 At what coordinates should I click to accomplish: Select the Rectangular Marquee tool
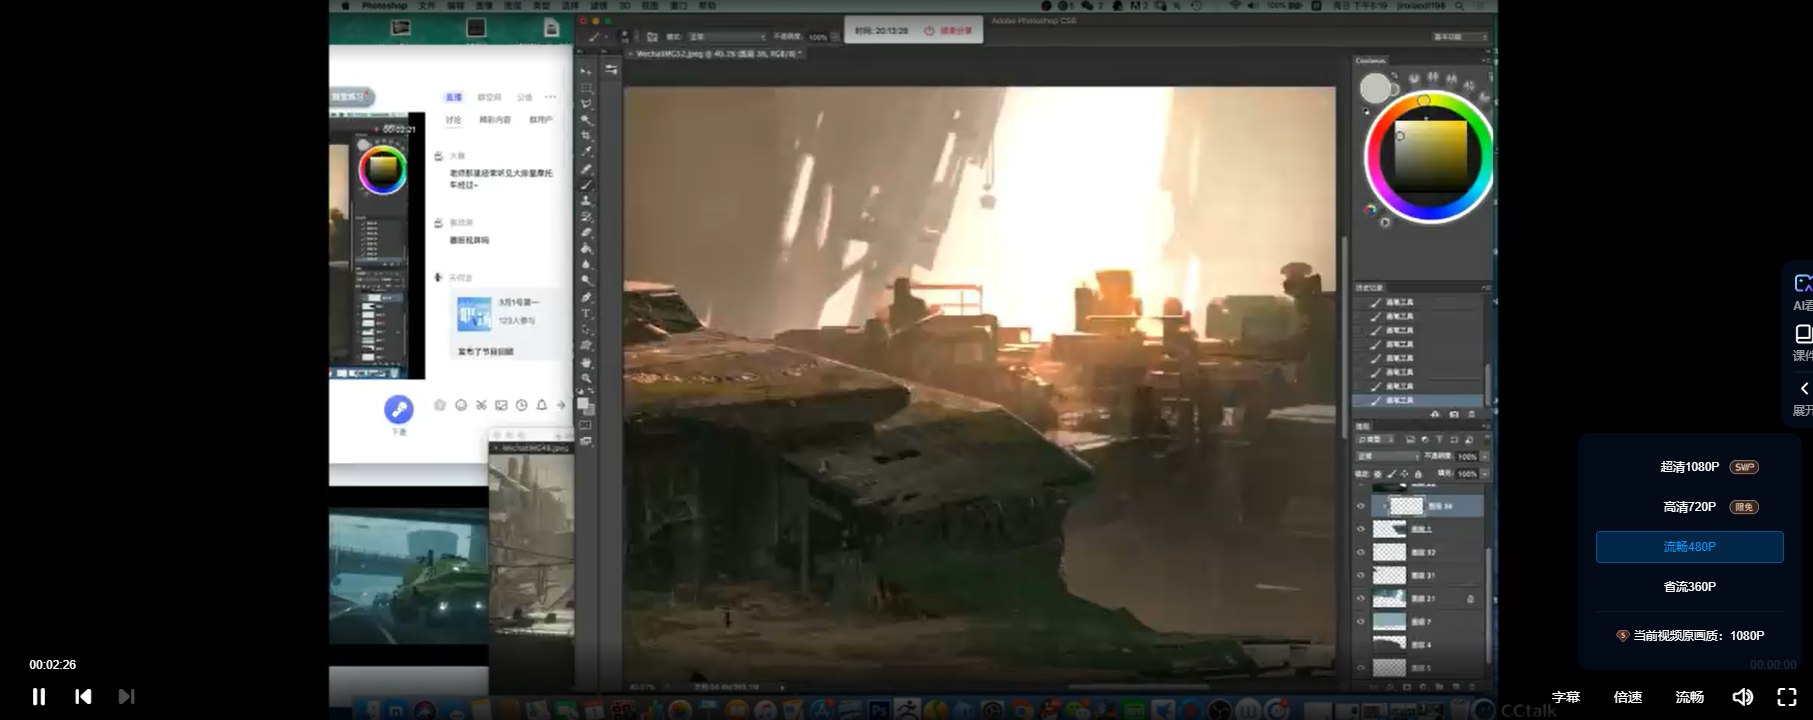tap(587, 88)
